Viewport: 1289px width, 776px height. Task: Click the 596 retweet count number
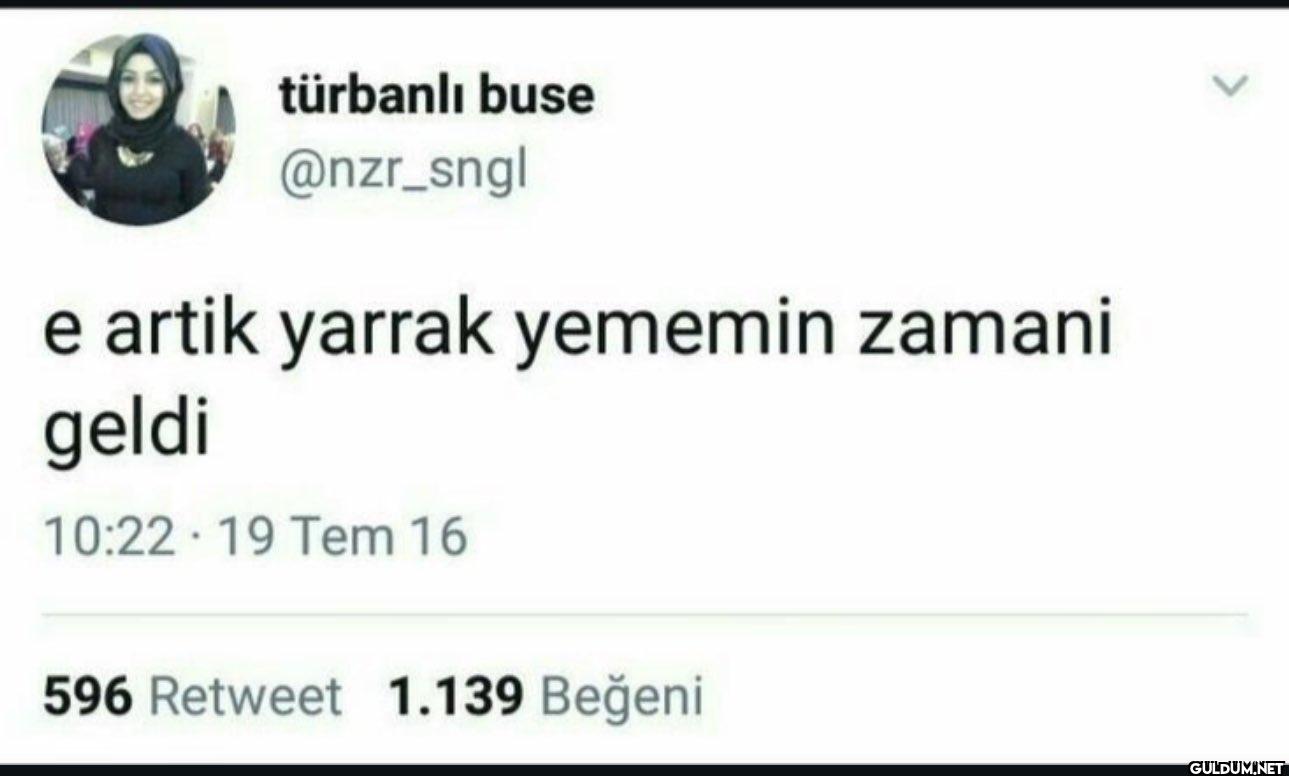[x=88, y=695]
